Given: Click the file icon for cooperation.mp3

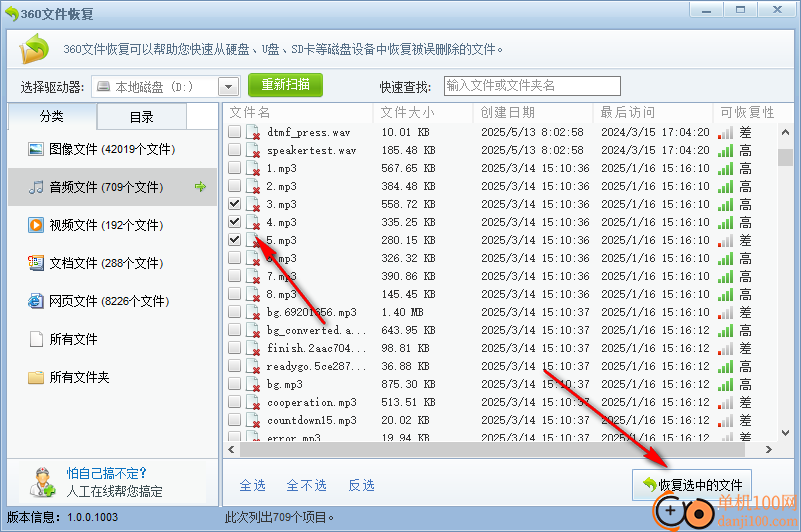Looking at the screenshot, I should (253, 402).
